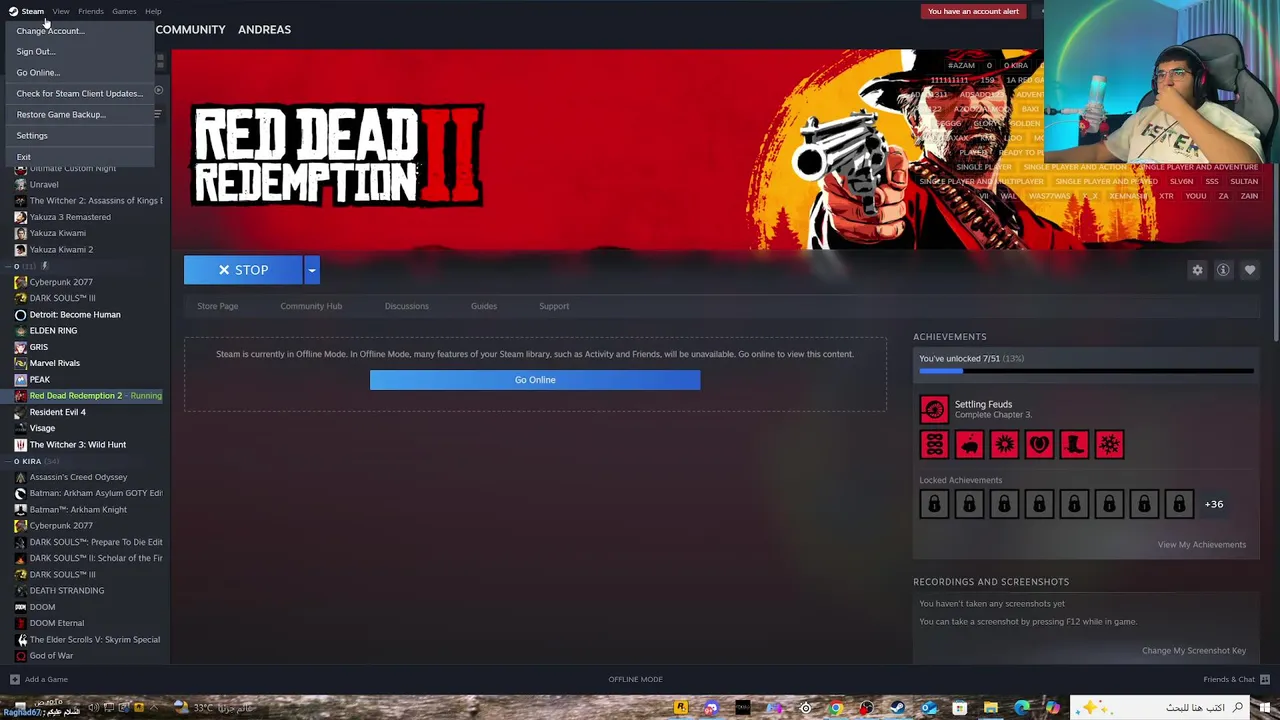The height and width of the screenshot is (720, 1280).
Task: Select Batman: Arkham Knight in library
Action: point(78,509)
